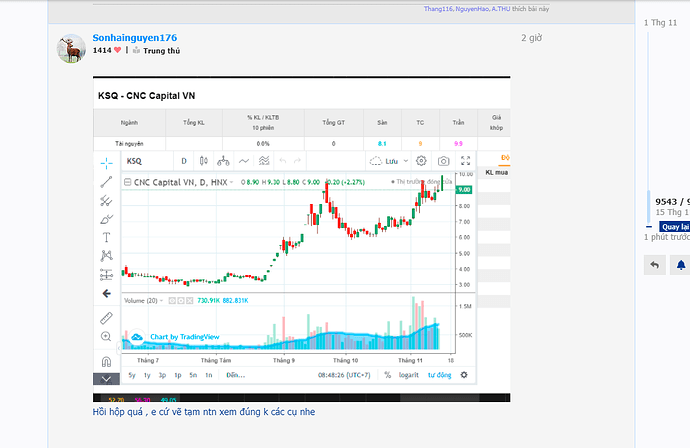Toggle percent scale with % button
690x448 pixels.
point(388,375)
